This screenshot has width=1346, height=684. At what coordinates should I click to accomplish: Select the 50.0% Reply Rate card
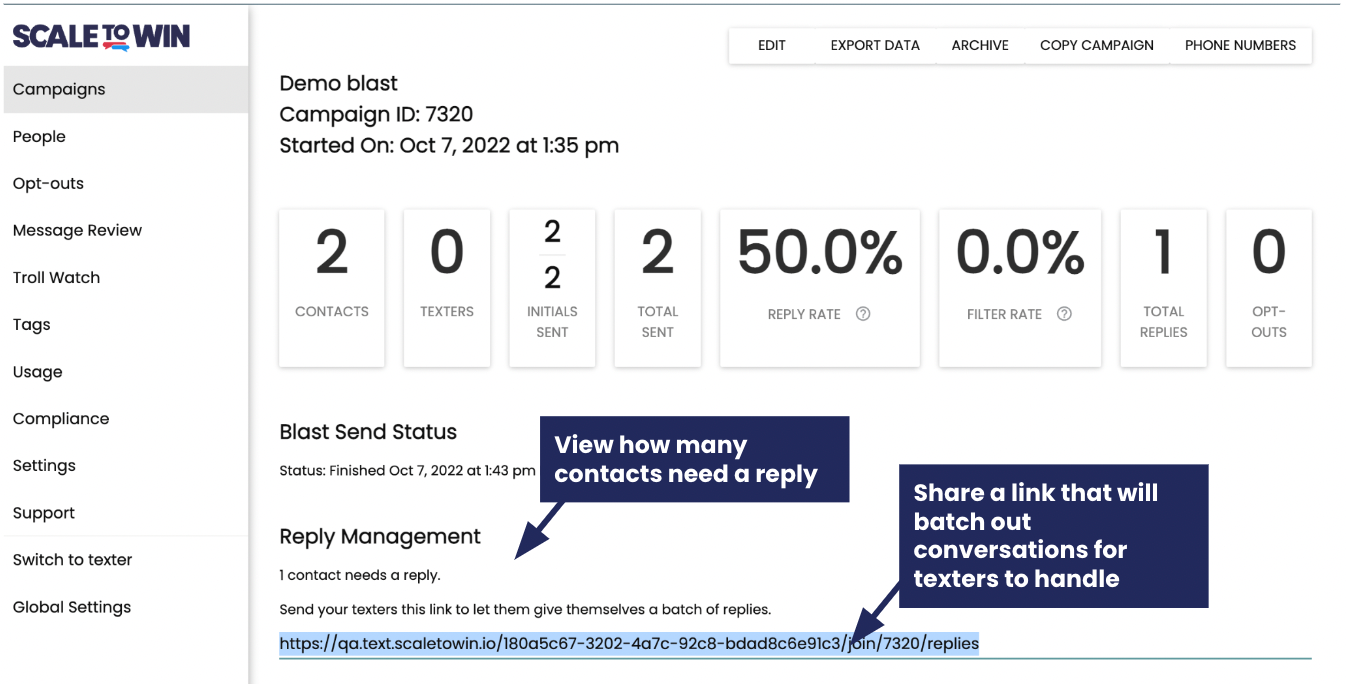[x=819, y=288]
